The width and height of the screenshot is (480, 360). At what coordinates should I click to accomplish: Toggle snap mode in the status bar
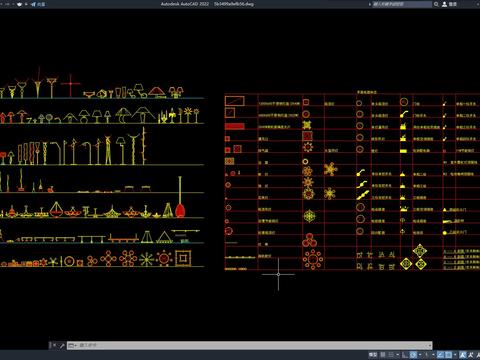pos(391,355)
